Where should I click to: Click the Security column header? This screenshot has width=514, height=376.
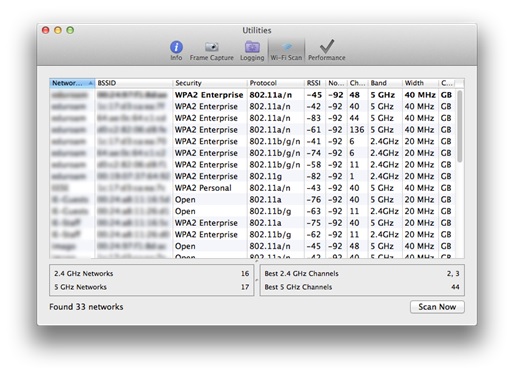(210, 83)
